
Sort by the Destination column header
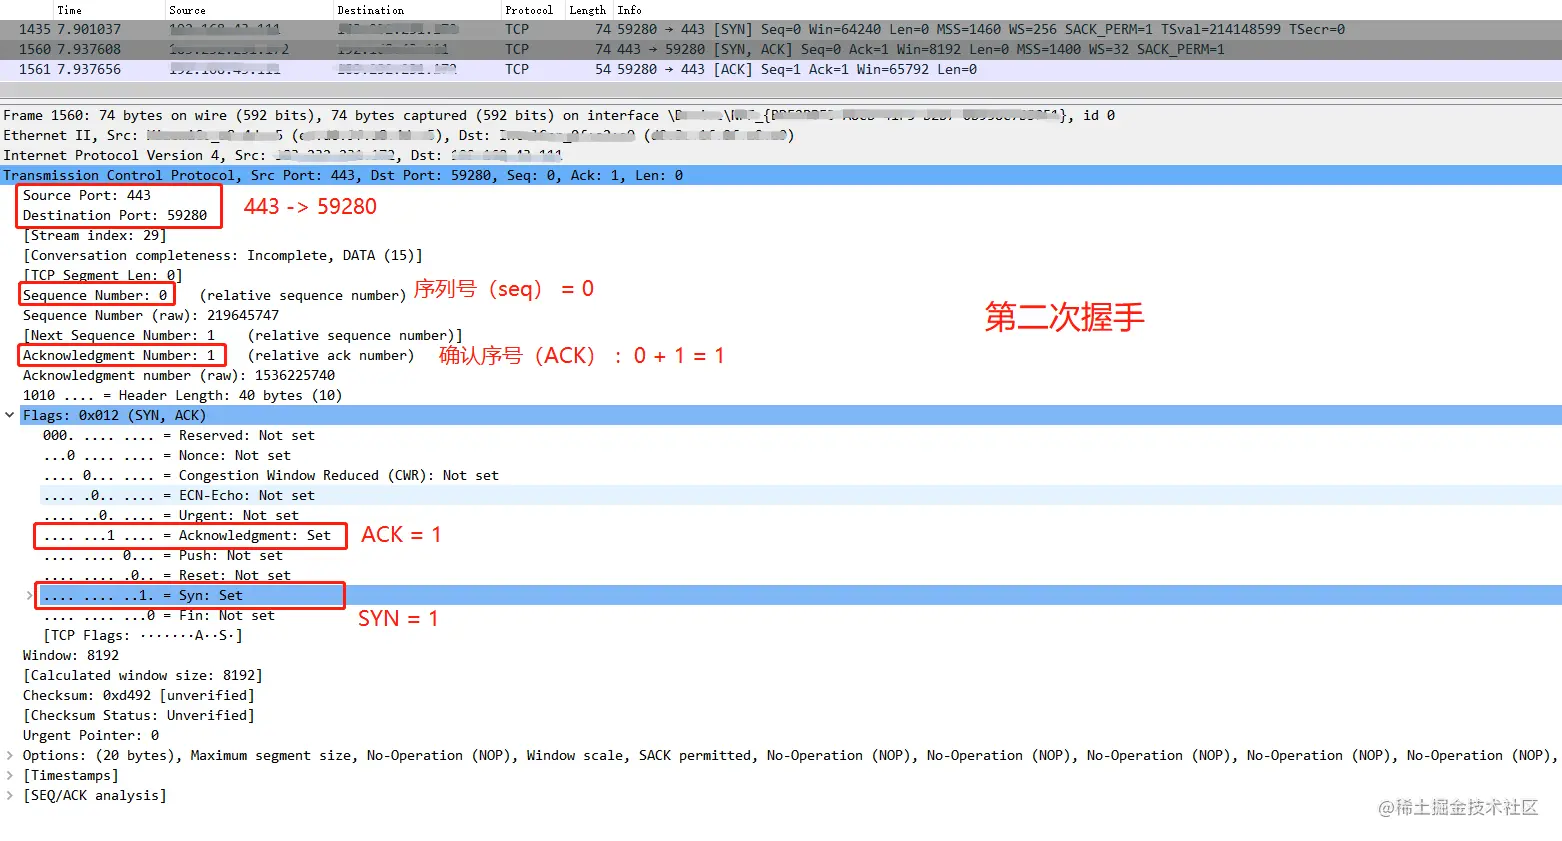[370, 10]
